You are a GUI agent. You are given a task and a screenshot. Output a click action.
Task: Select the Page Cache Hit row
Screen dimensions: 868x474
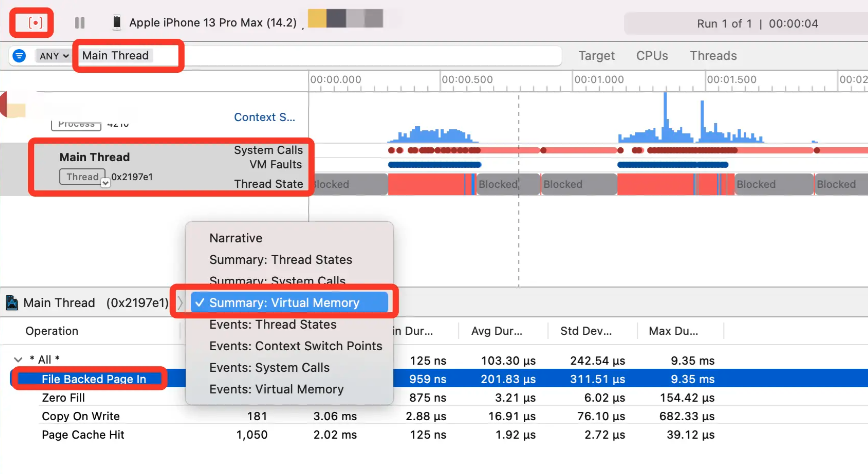pos(434,435)
